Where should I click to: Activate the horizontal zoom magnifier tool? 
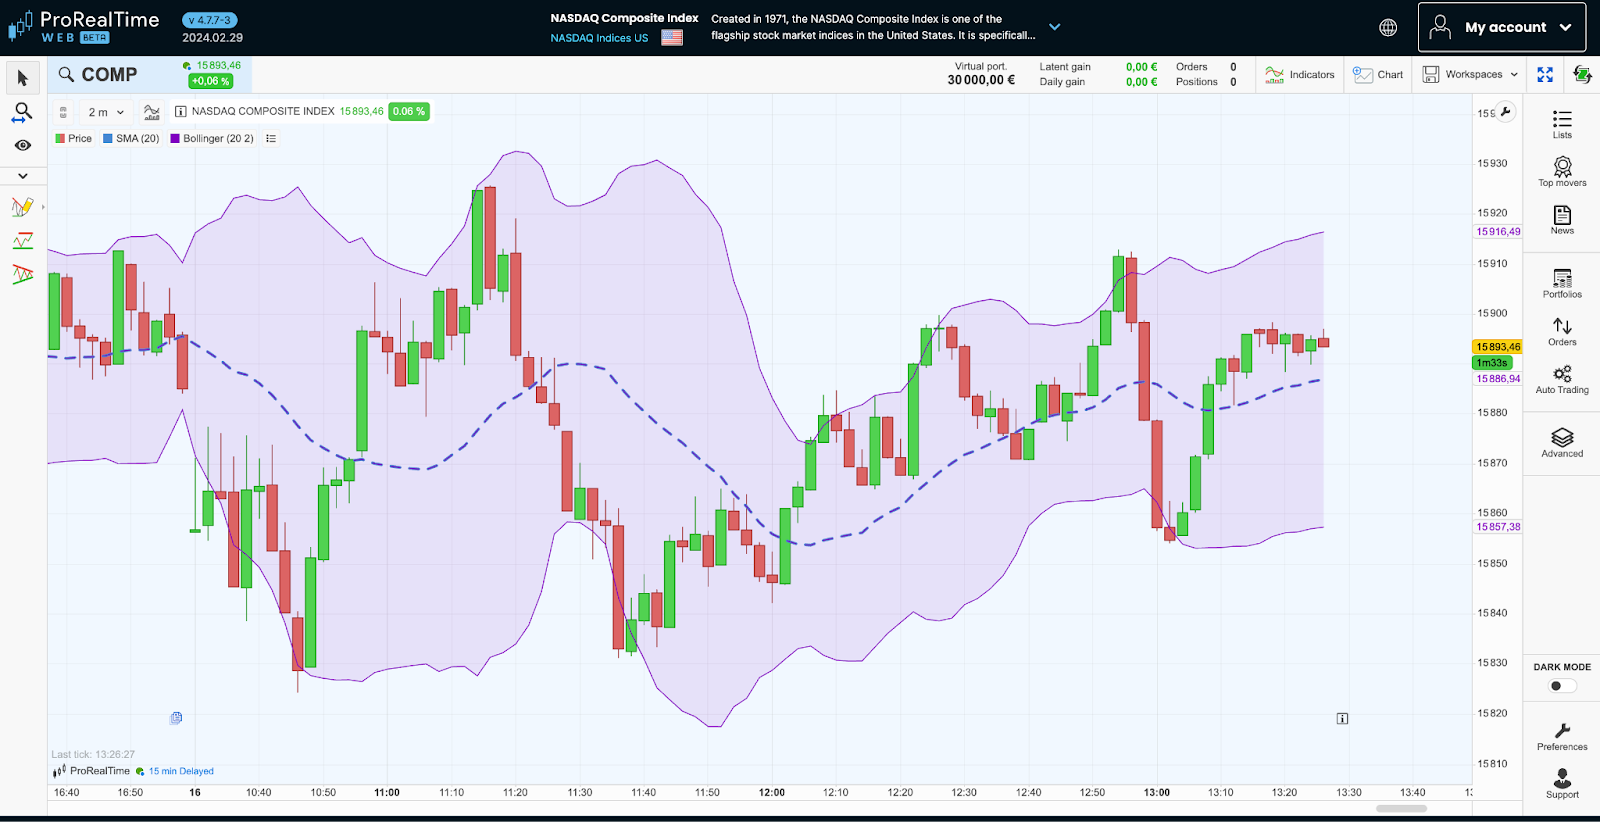pyautogui.click(x=23, y=112)
